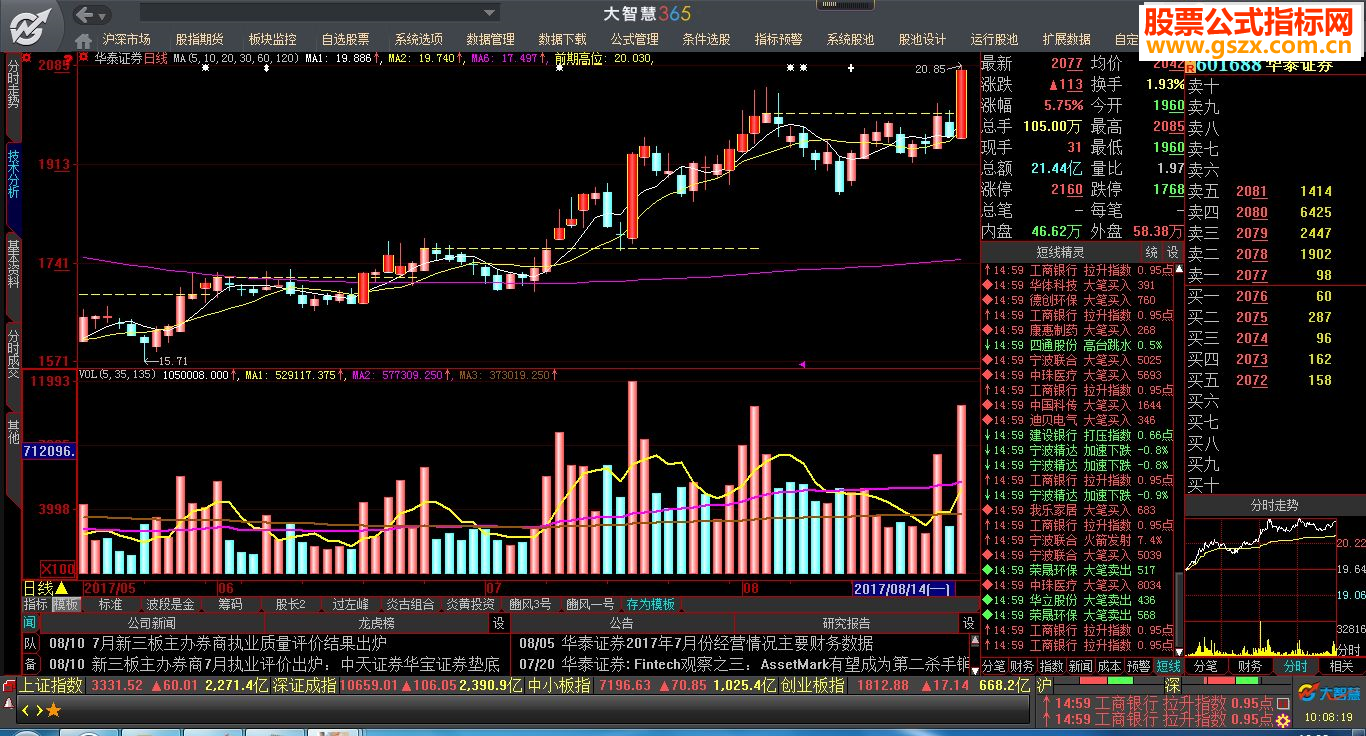Click the 上证指数 index label in status bar

53,685
